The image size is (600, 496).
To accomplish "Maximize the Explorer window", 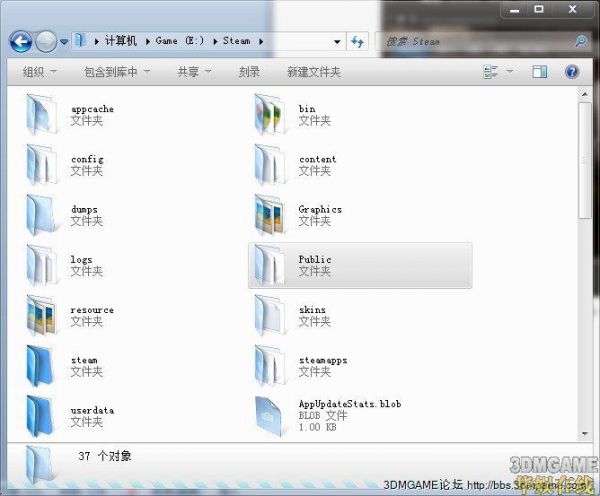I will point(539,9).
